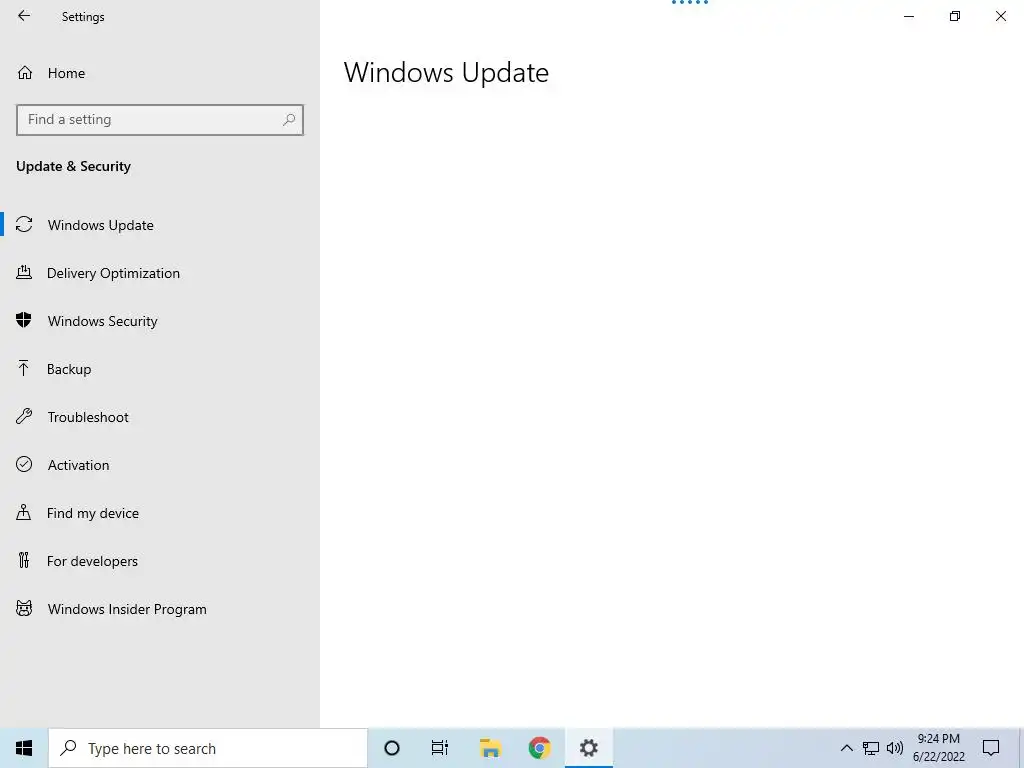This screenshot has width=1024, height=768.
Task: Open Windows Security page
Action: click(x=160, y=321)
